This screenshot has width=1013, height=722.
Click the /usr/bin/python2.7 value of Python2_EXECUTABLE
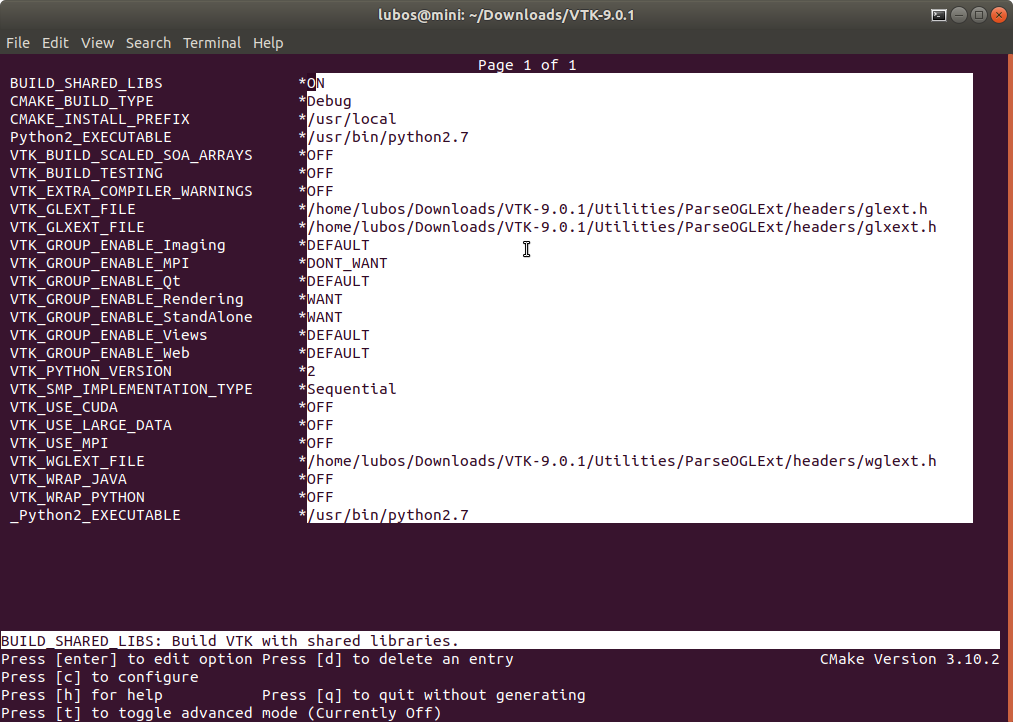(388, 138)
